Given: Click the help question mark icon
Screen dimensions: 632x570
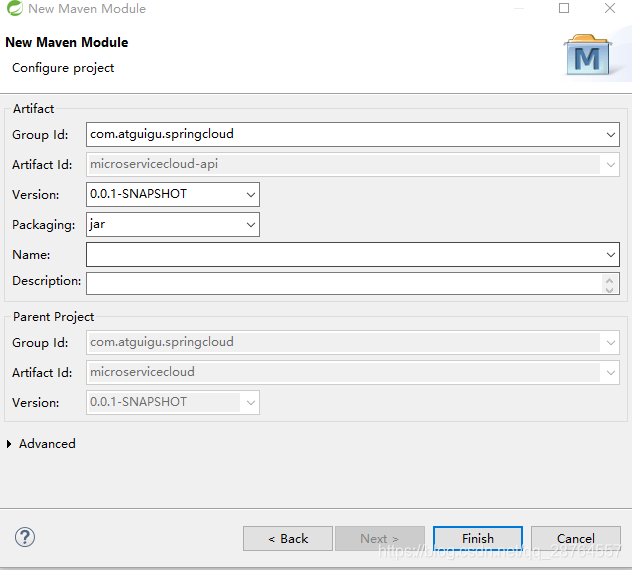Looking at the screenshot, I should click(25, 537).
